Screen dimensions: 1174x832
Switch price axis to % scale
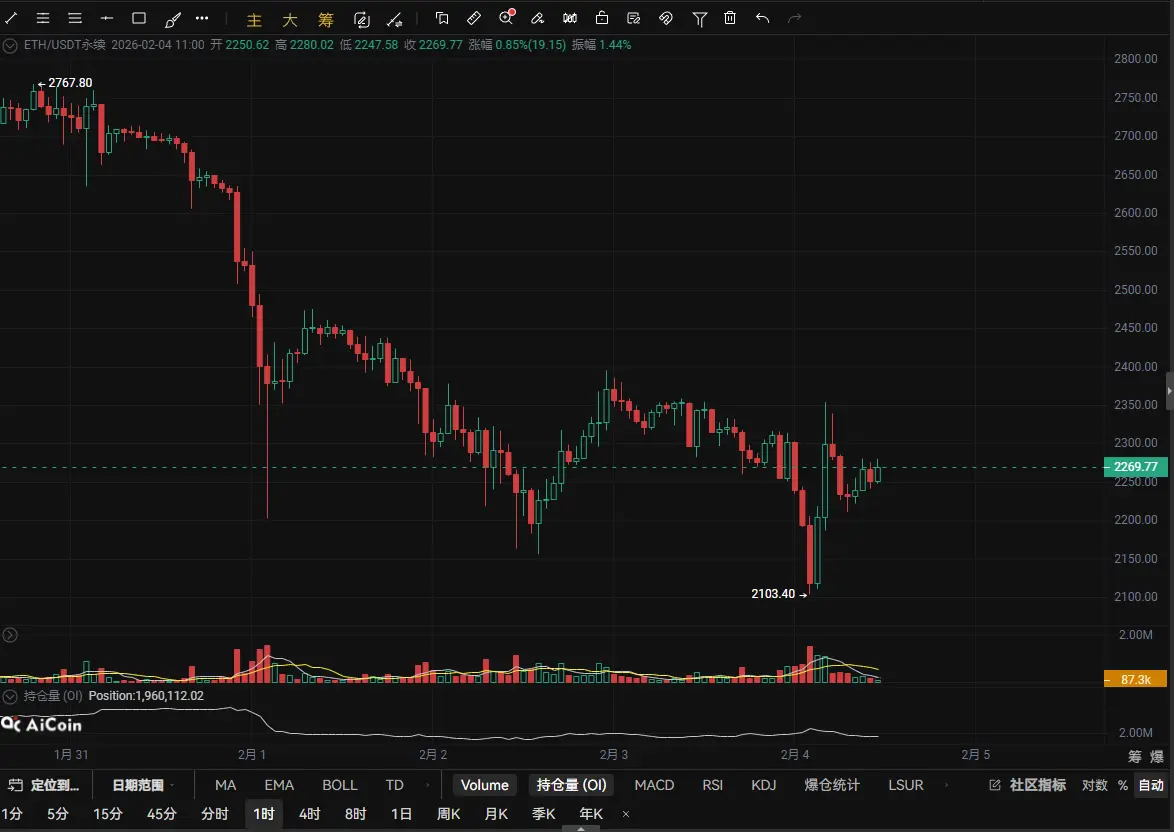[x=1123, y=785]
